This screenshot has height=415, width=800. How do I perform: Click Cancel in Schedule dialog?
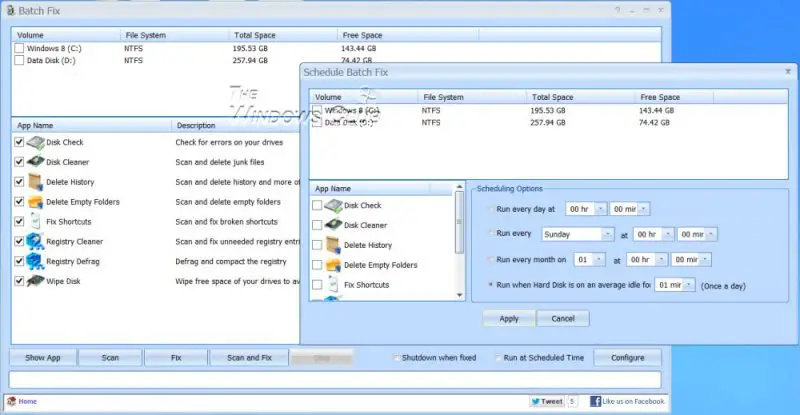tap(563, 319)
